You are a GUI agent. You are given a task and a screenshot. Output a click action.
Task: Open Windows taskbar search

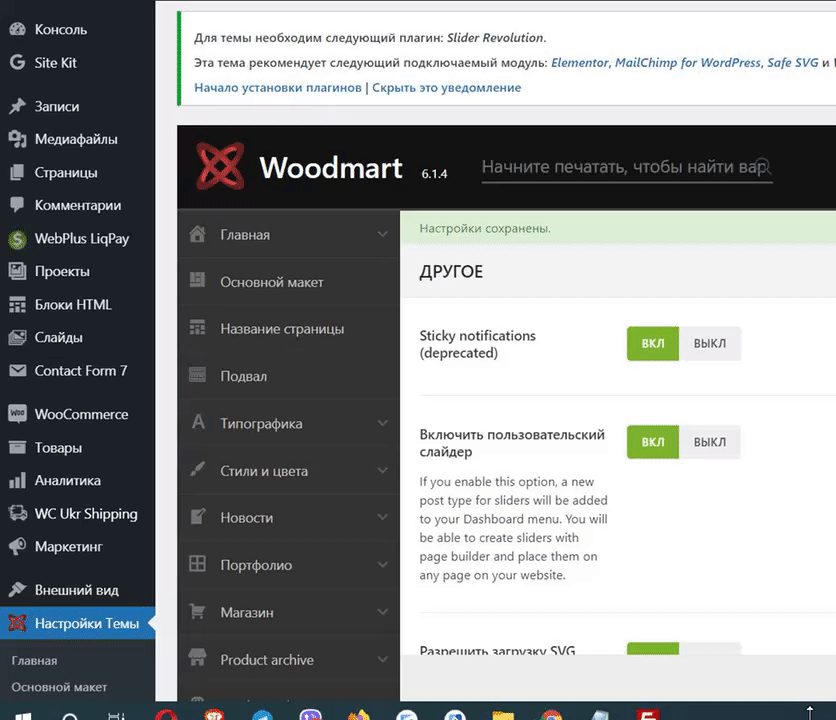(70, 716)
